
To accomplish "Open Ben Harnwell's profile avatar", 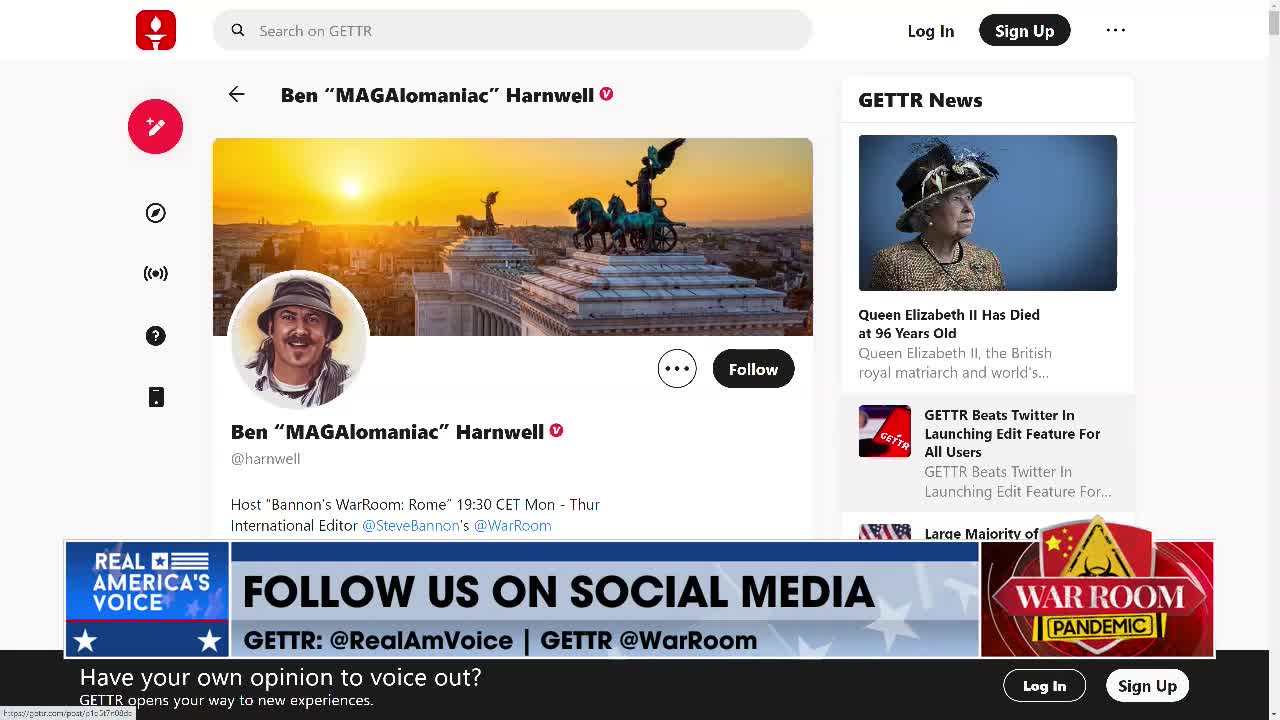I will [299, 340].
